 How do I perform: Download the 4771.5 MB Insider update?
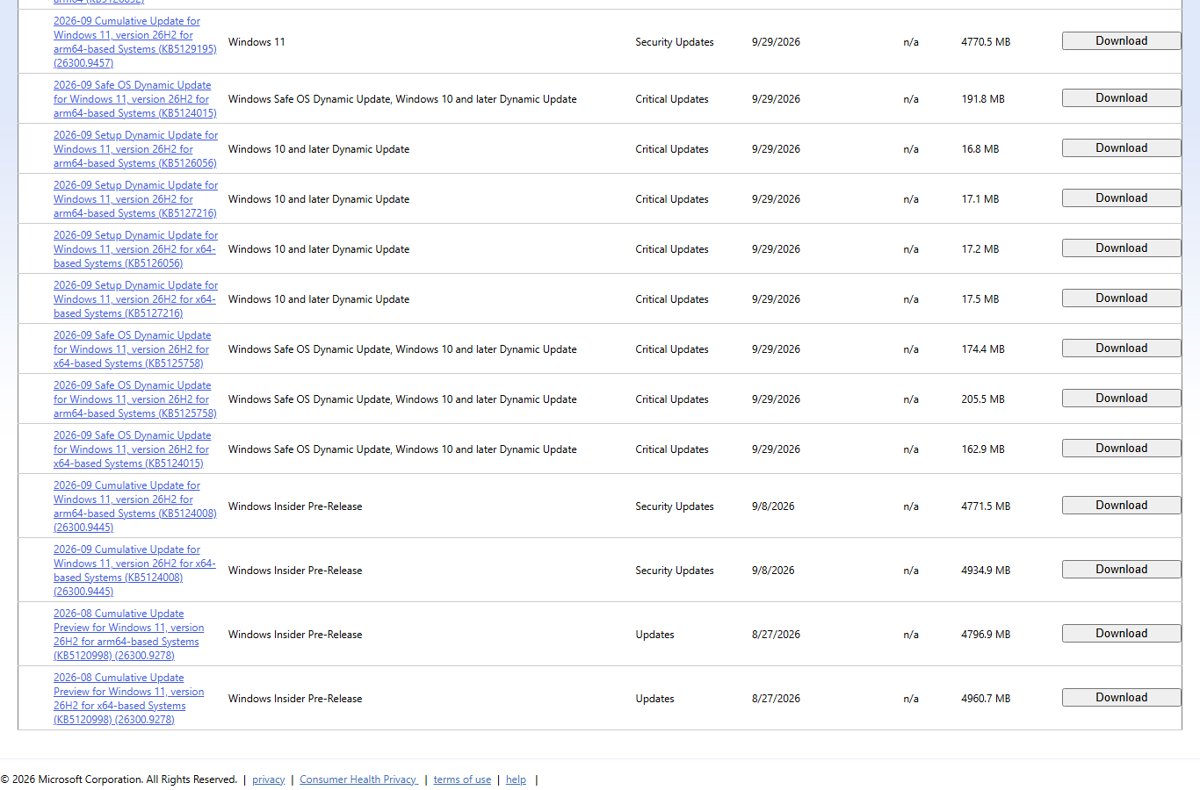pyautogui.click(x=1121, y=505)
